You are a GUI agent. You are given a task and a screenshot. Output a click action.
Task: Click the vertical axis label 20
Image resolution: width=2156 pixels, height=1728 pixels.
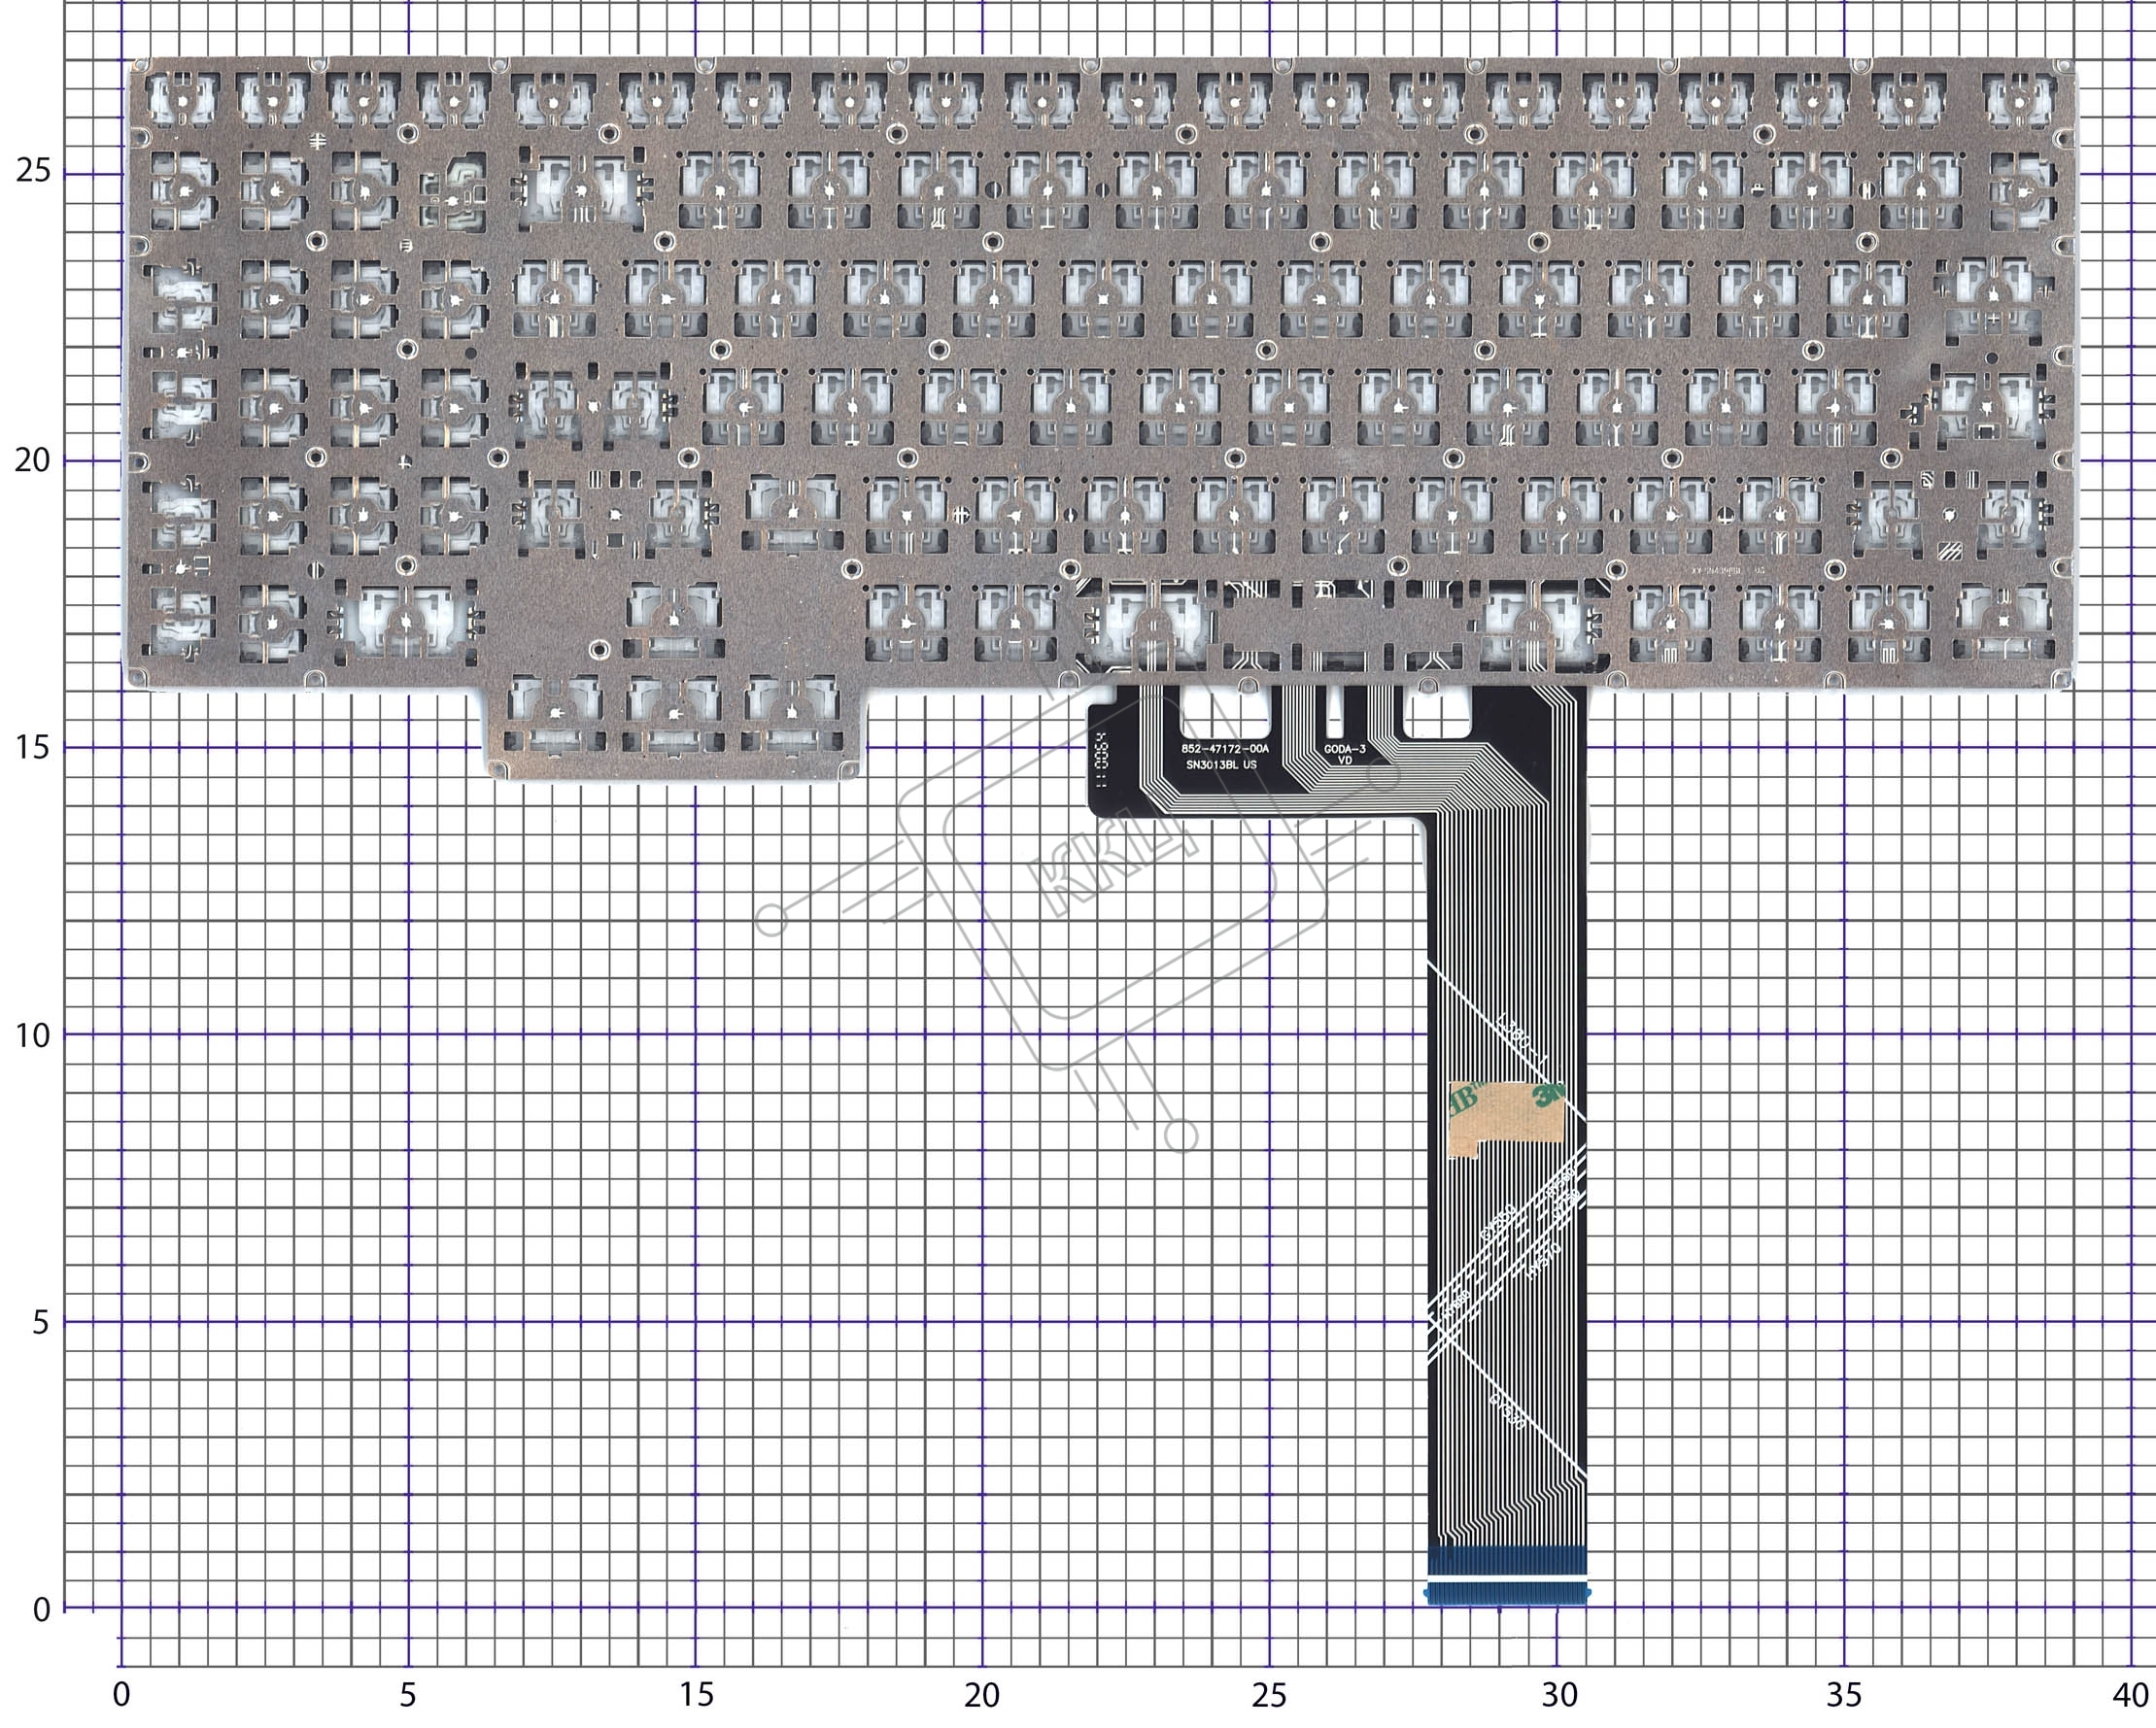pyautogui.click(x=33, y=460)
